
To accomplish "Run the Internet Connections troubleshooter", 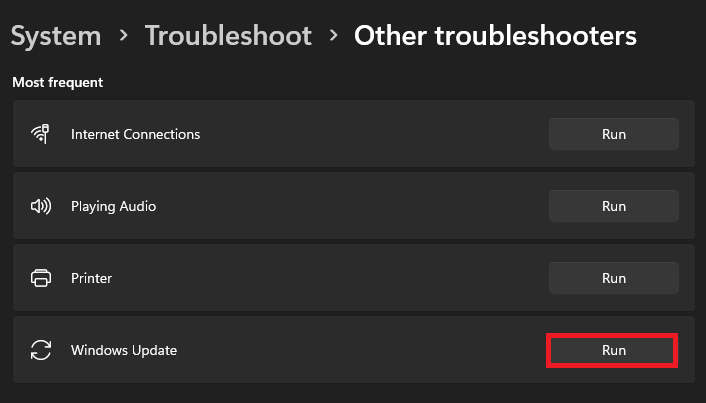I will [613, 134].
